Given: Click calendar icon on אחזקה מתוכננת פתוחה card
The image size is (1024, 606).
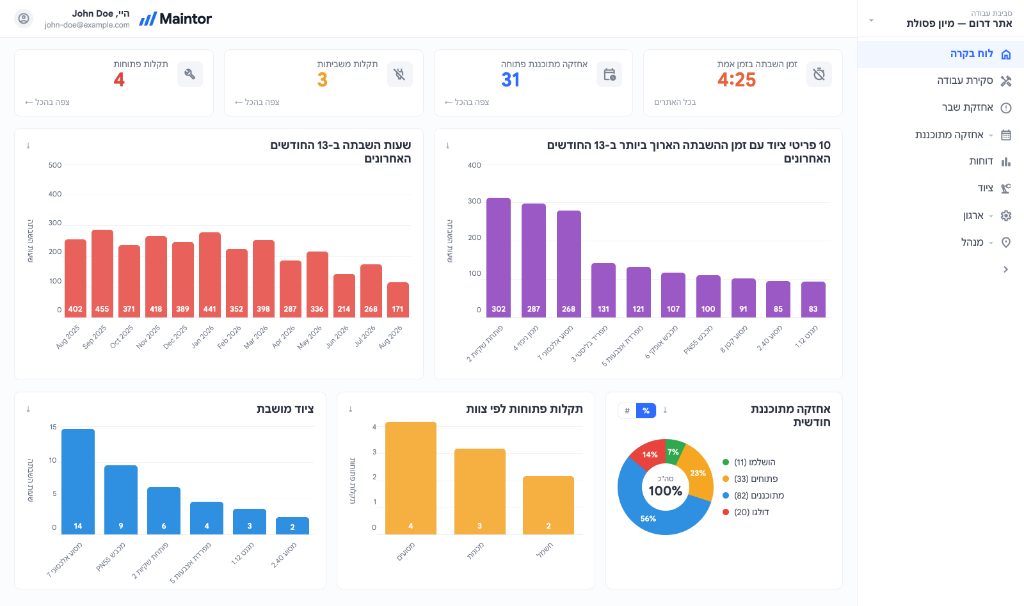Looking at the screenshot, I should click(609, 74).
